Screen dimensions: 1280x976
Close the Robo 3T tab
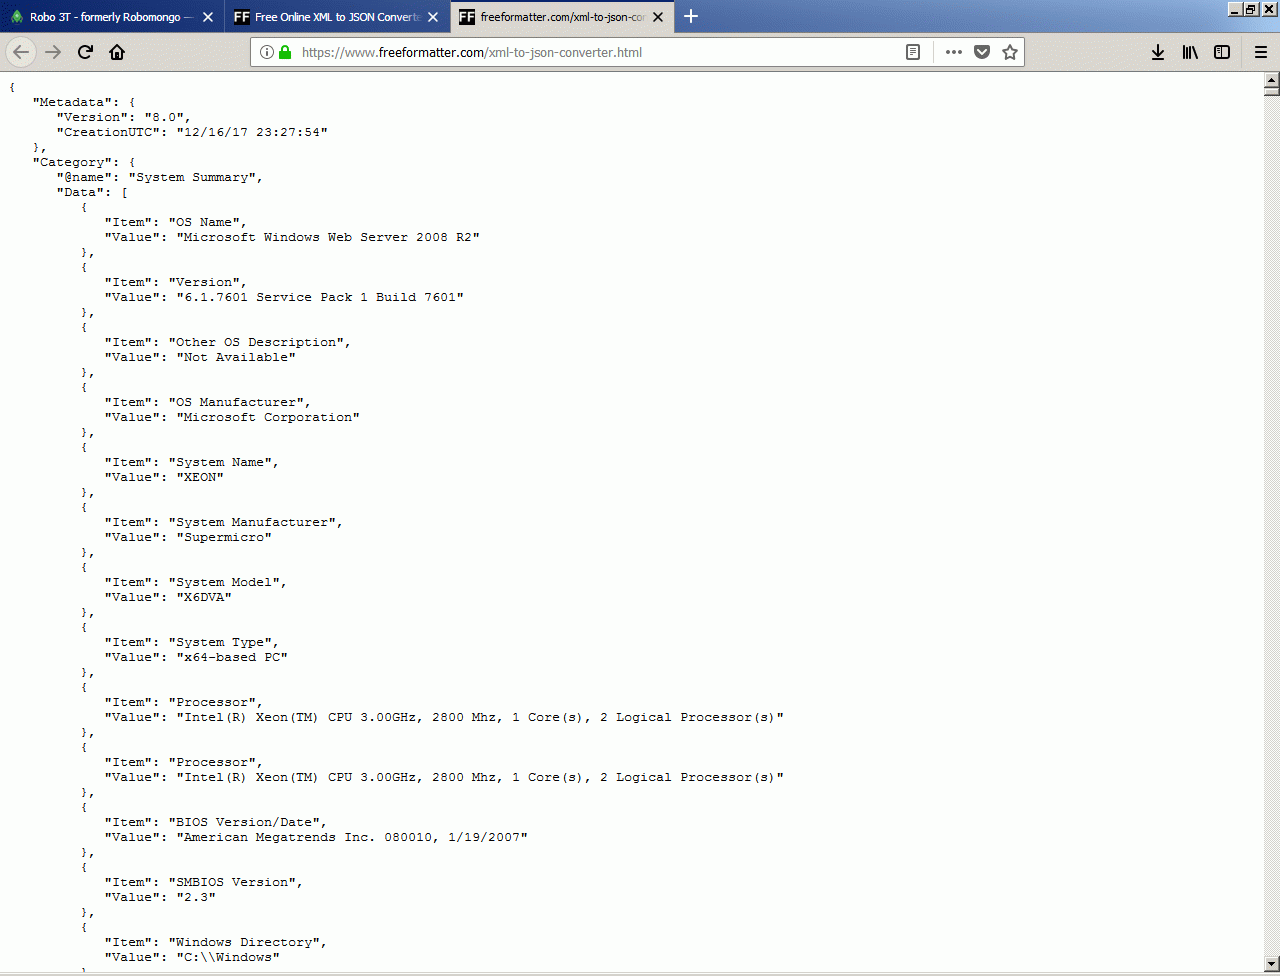pos(207,17)
